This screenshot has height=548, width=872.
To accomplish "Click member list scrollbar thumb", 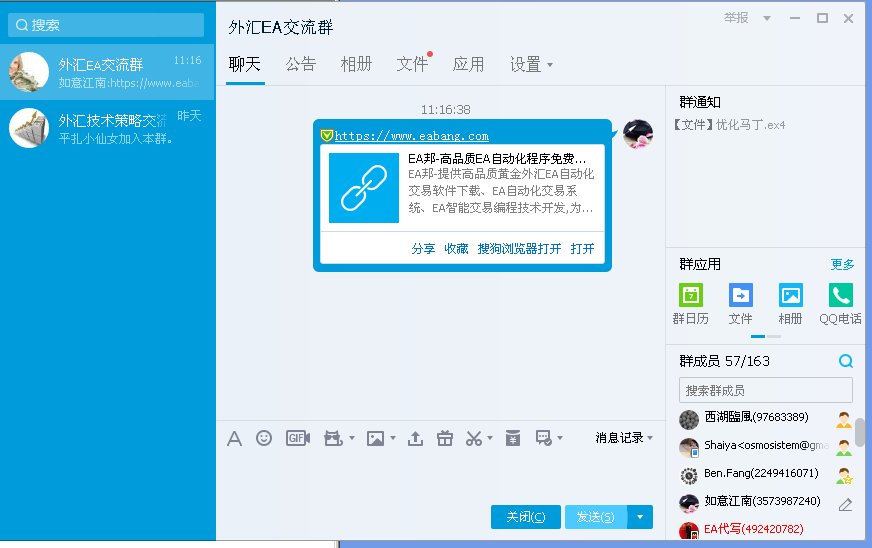I will [860, 432].
